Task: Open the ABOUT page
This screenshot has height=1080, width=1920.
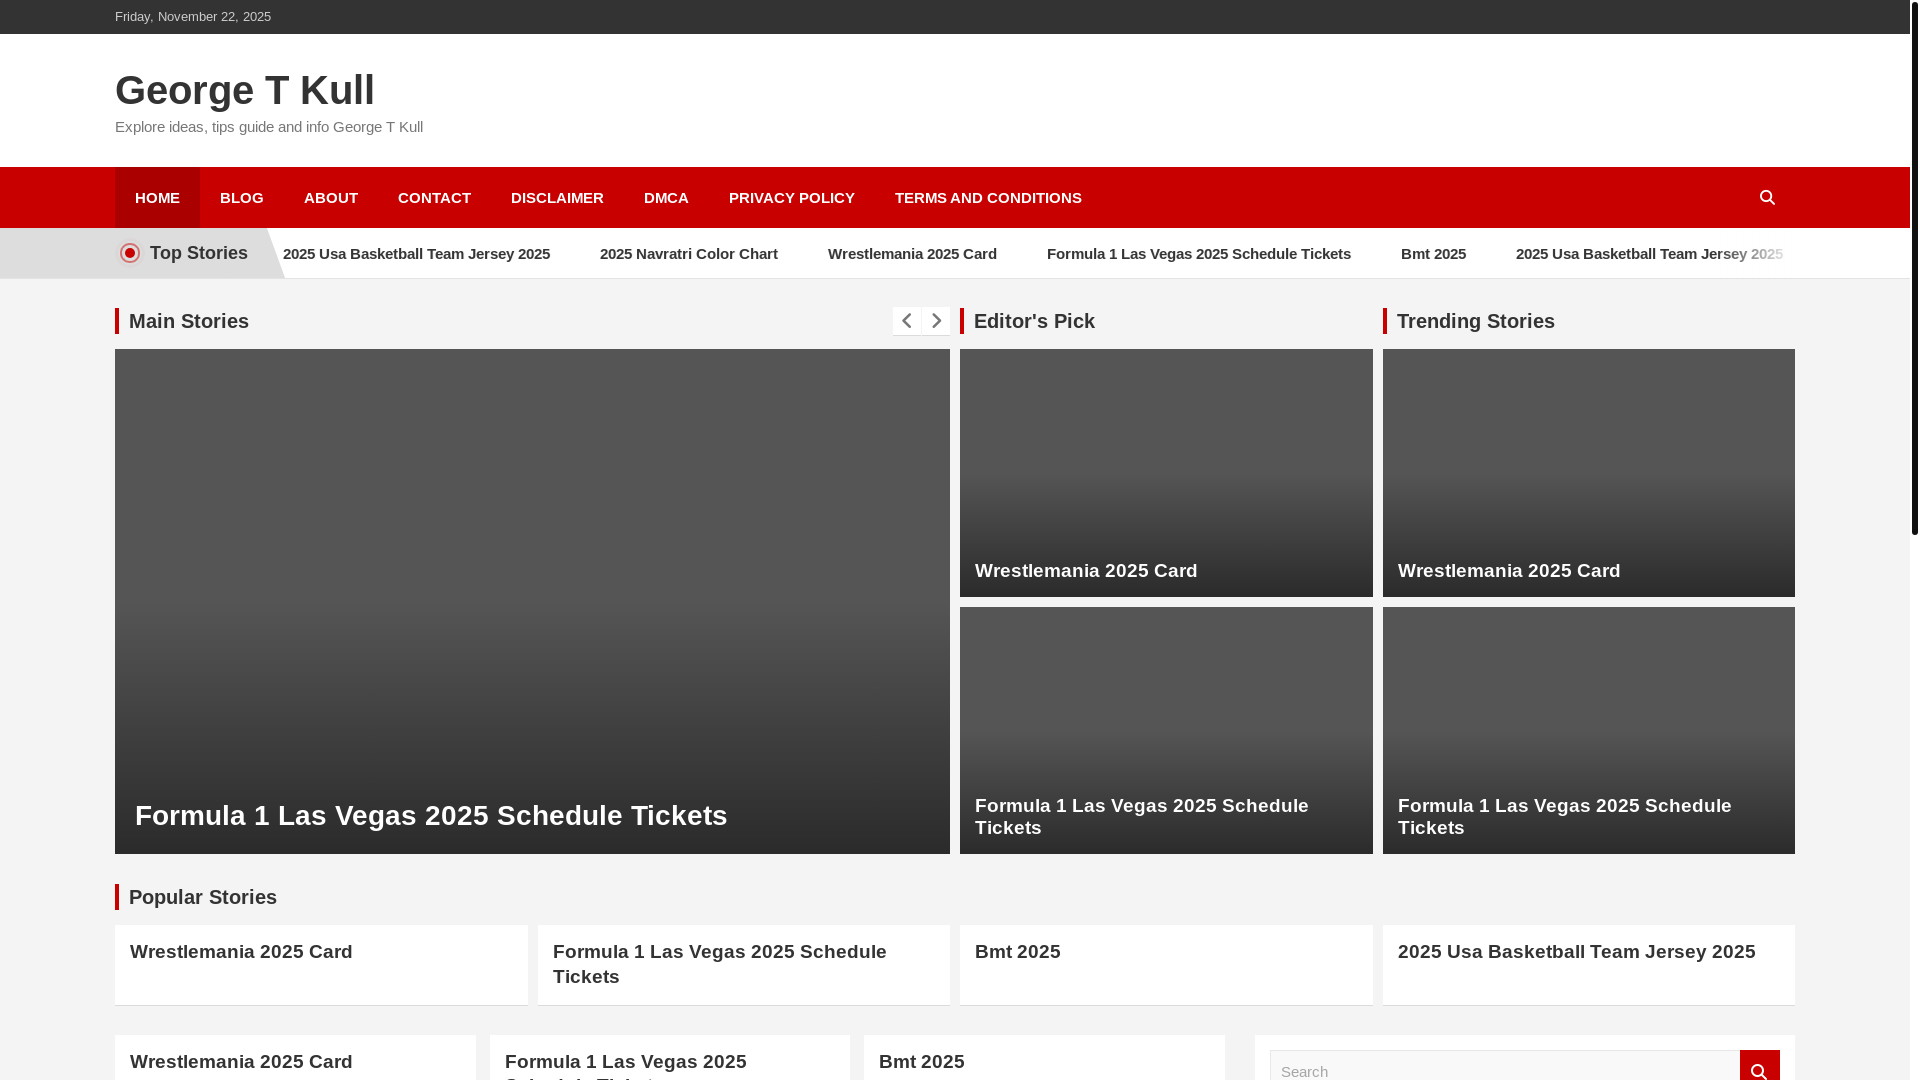Action: coord(331,198)
